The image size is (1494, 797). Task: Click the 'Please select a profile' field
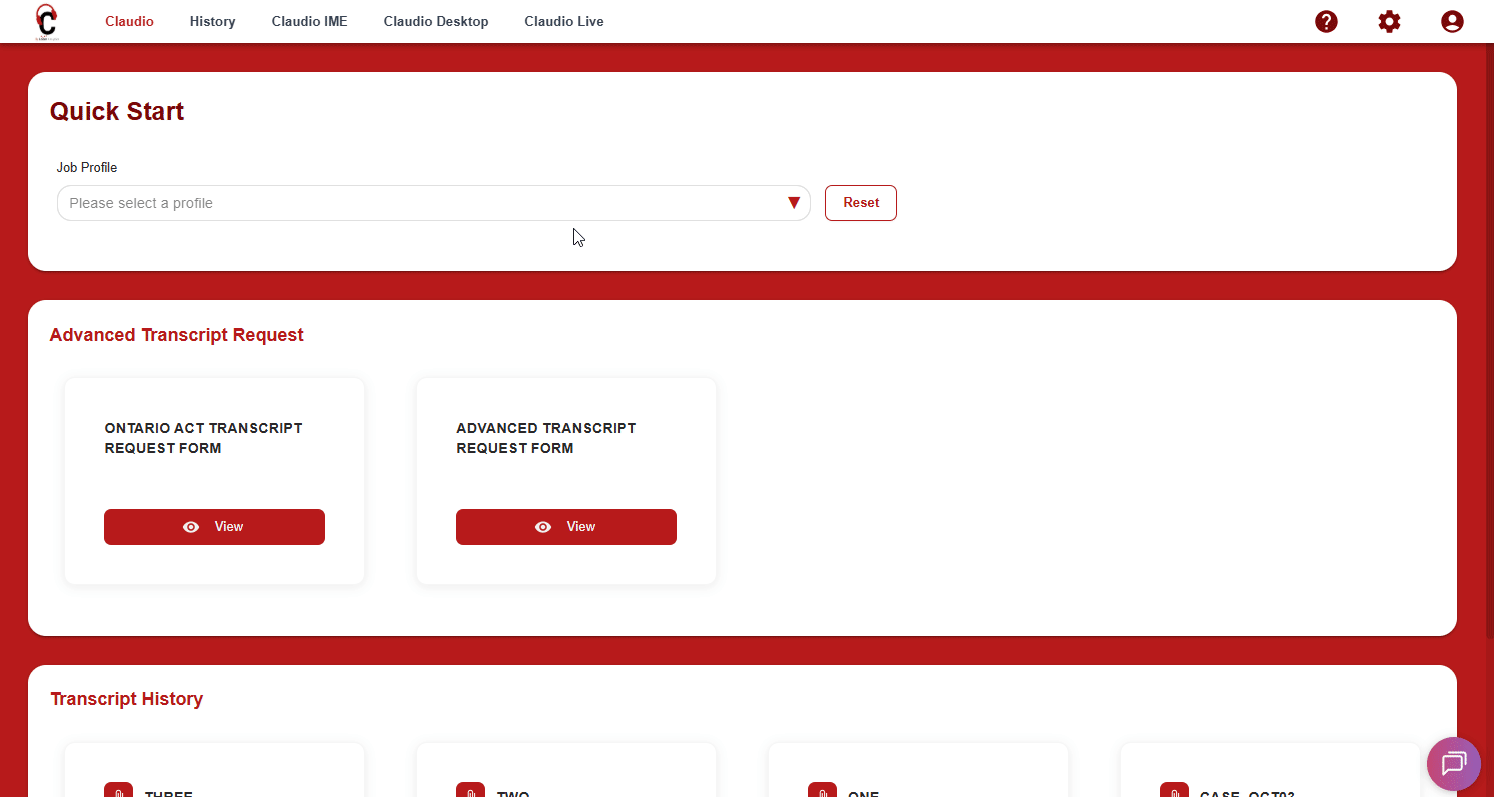420,203
